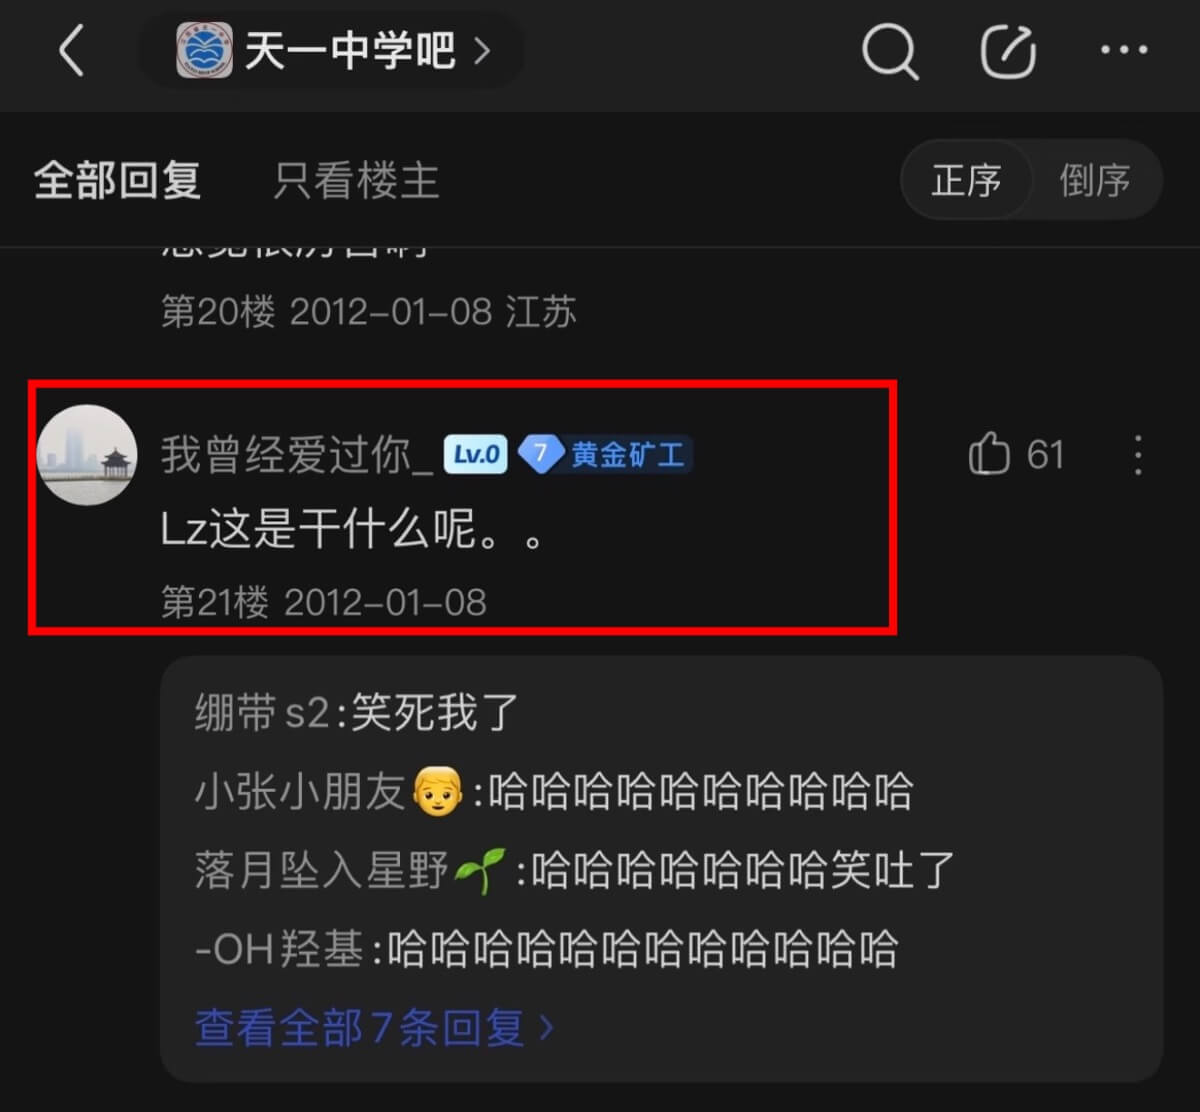Open vertical dots menu on 21st floor reply

[1138, 455]
